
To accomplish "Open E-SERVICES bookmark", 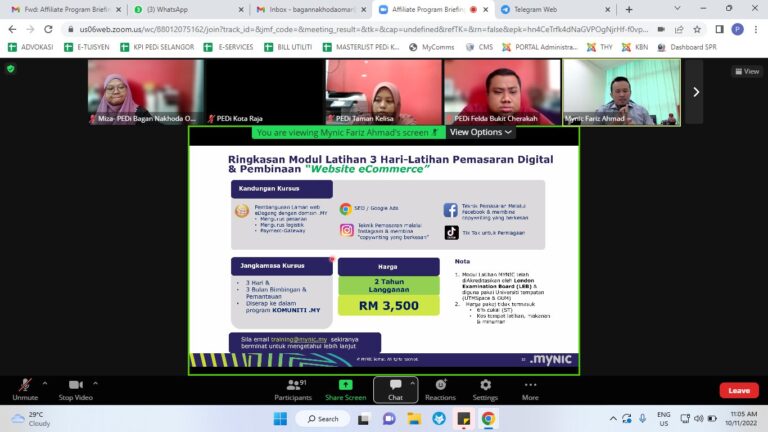I will pyautogui.click(x=229, y=47).
